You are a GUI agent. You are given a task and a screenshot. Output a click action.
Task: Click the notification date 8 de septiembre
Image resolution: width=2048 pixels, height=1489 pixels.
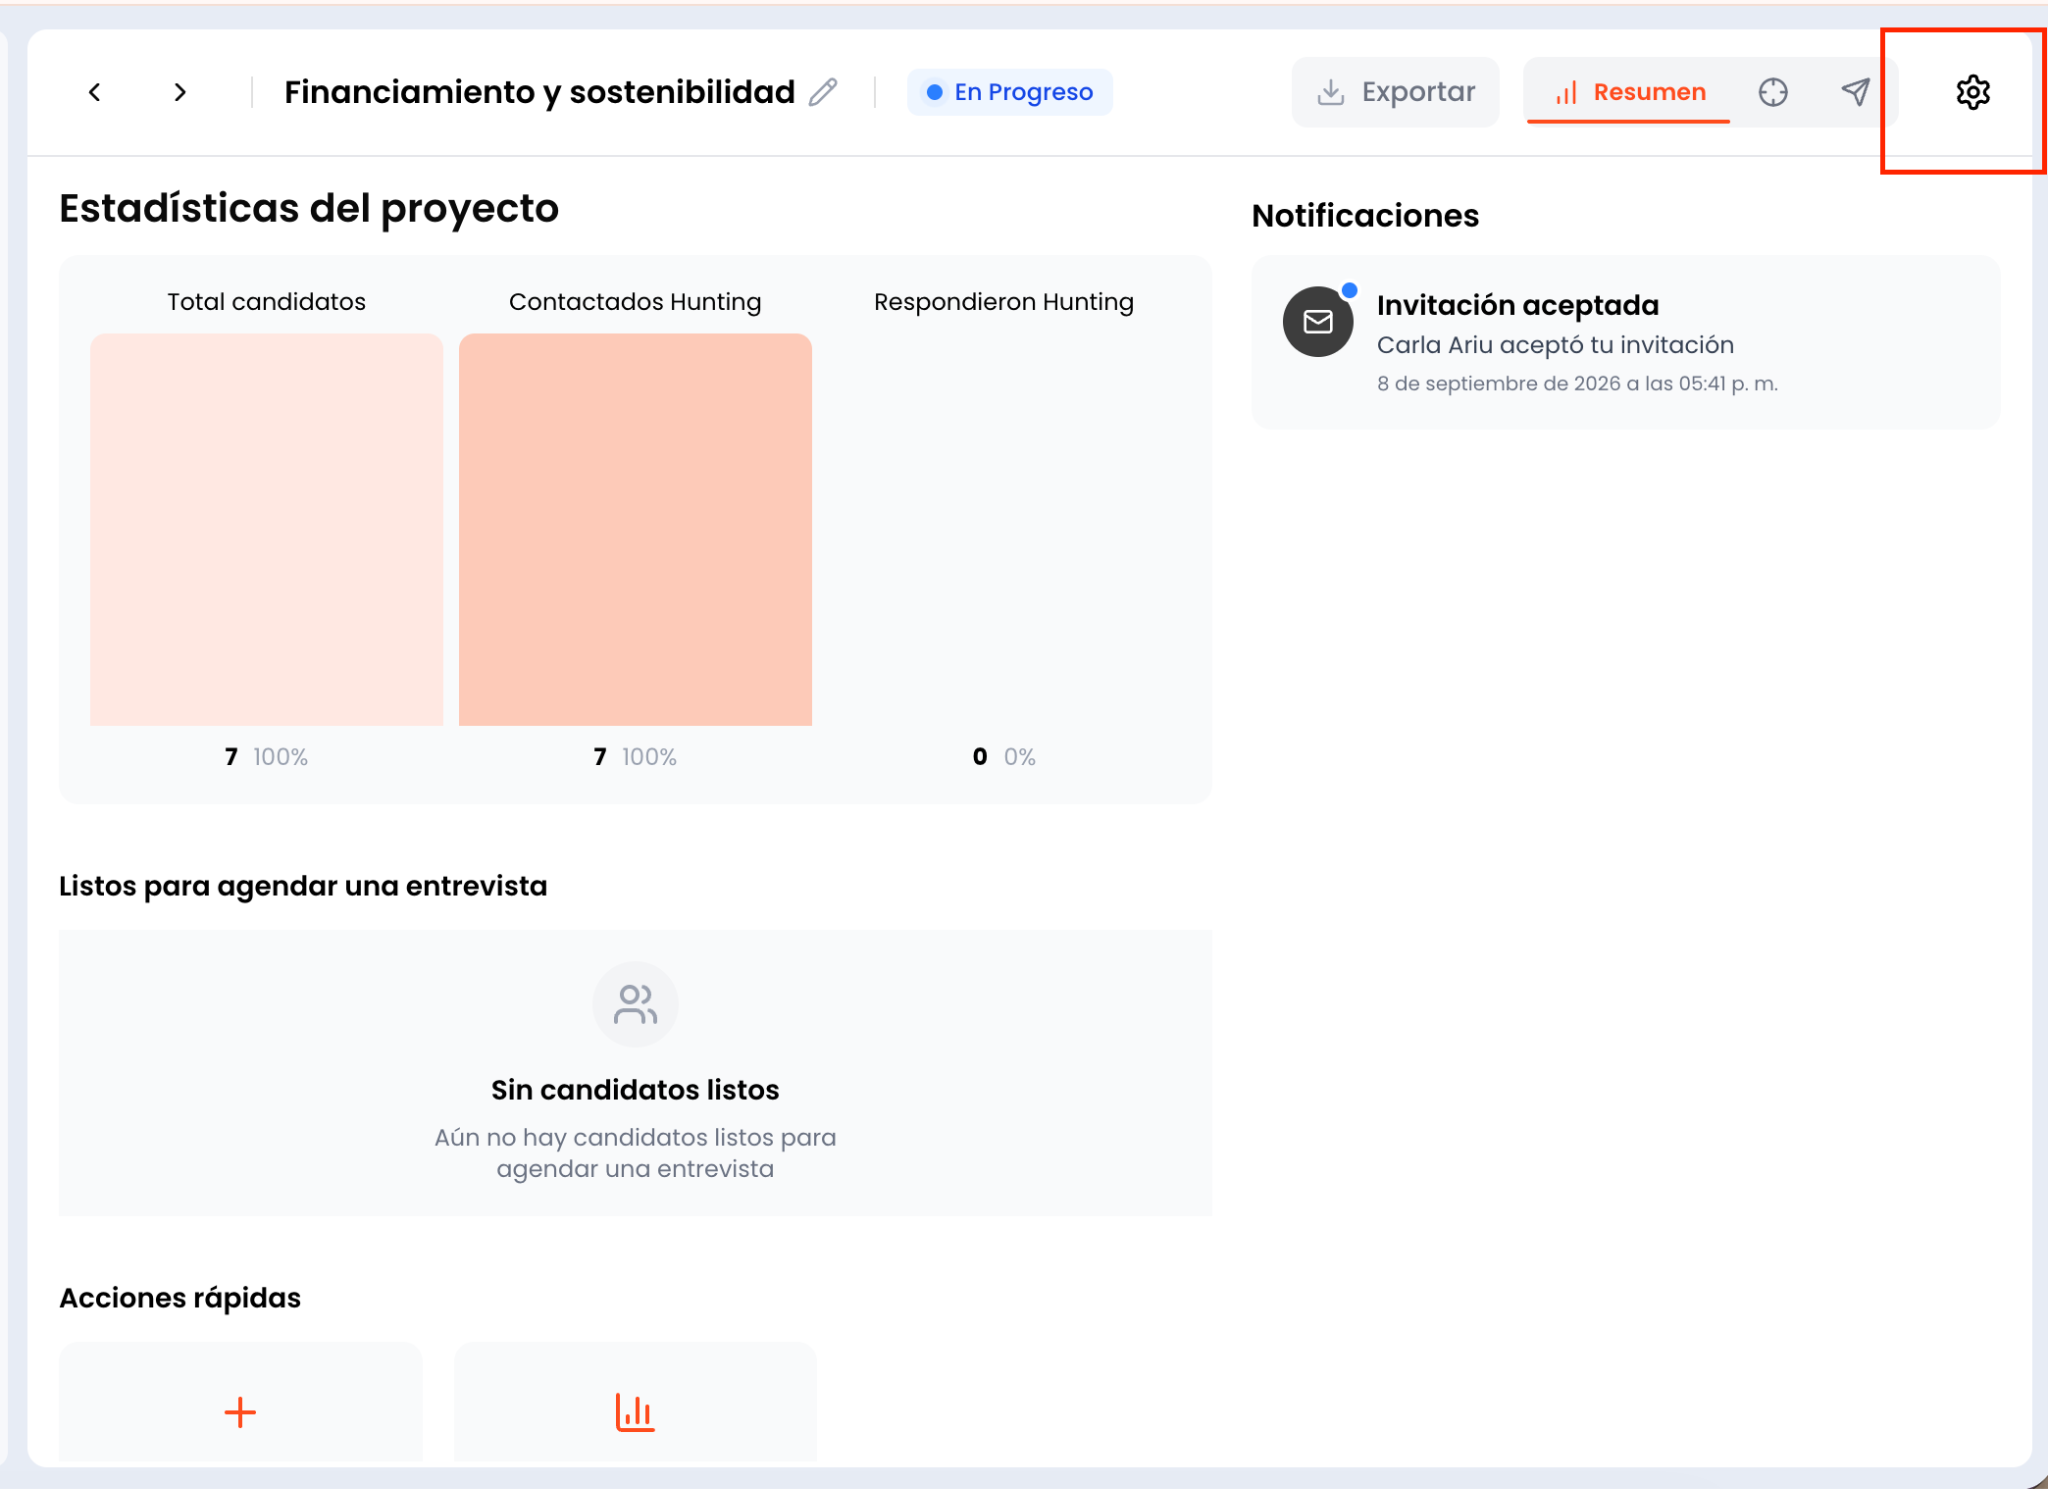[x=1577, y=384]
